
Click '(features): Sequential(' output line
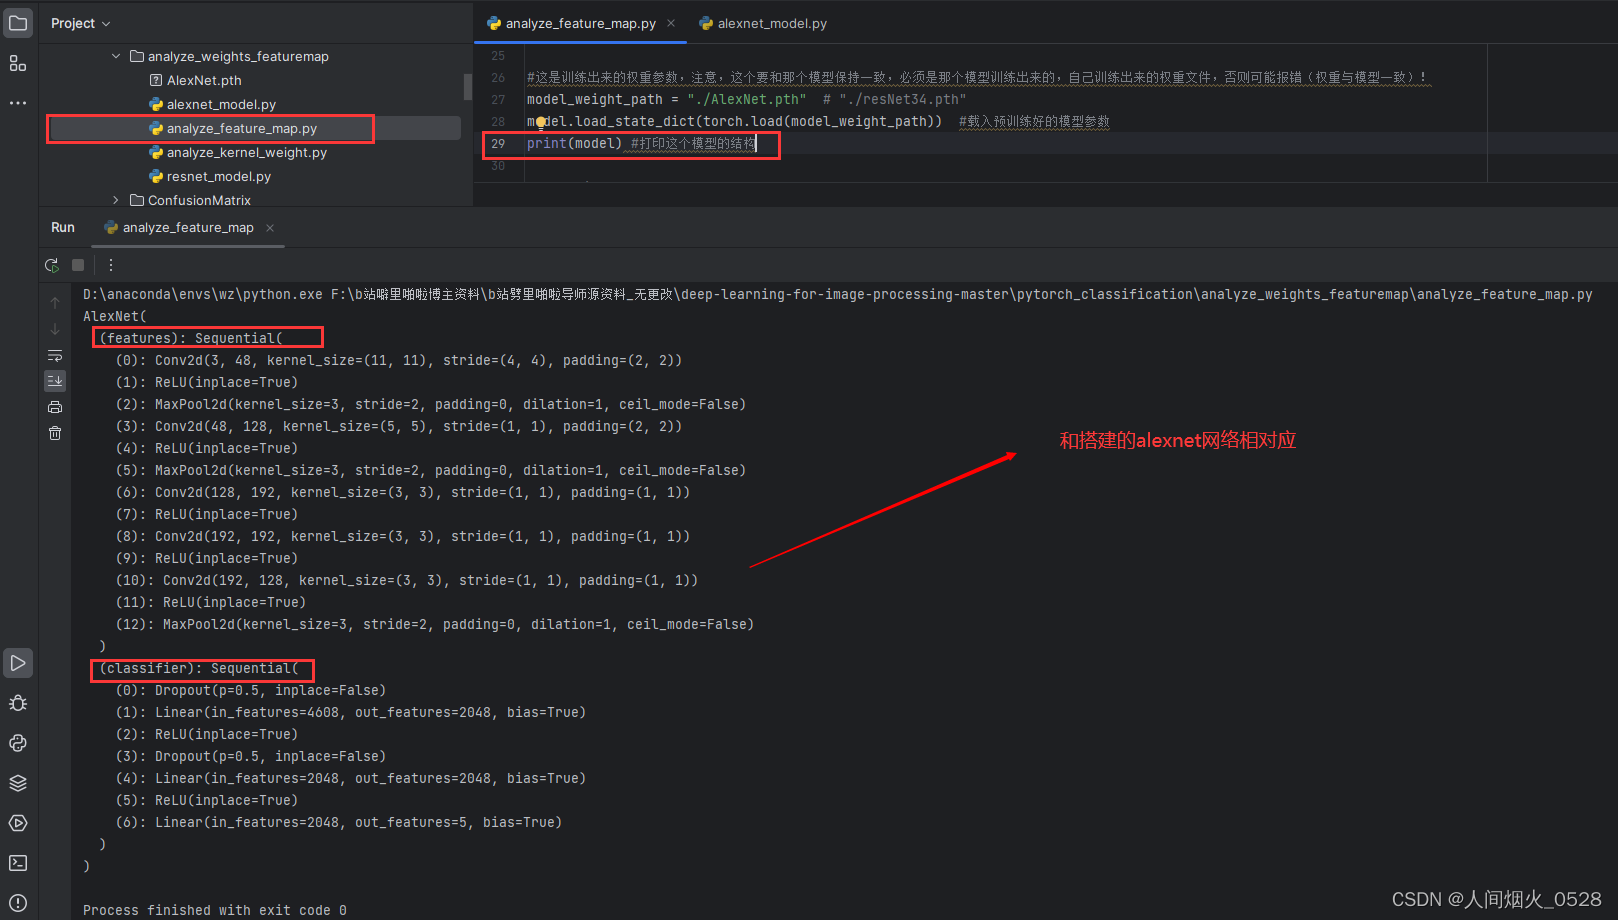click(191, 339)
